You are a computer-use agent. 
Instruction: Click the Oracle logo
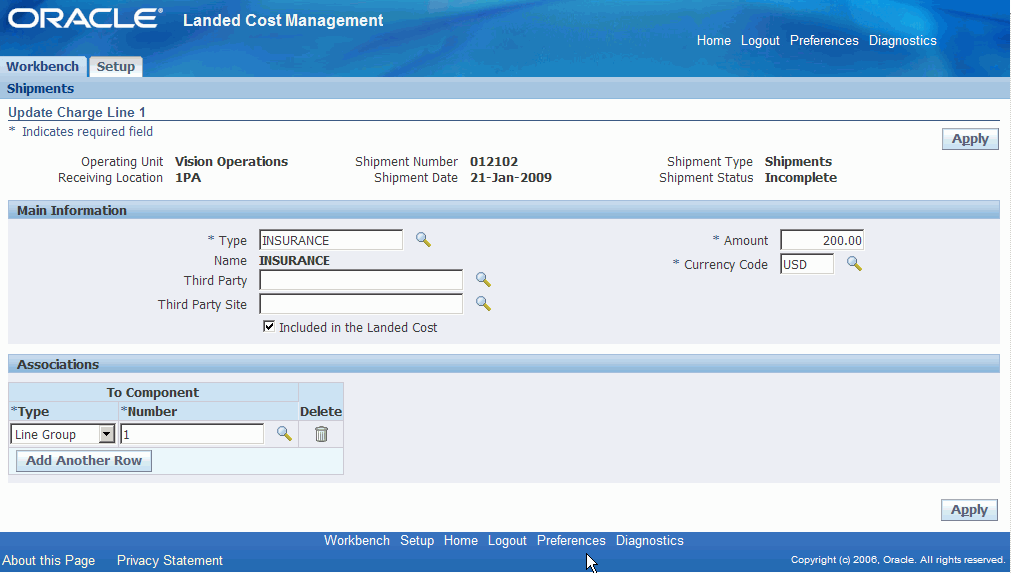click(85, 18)
